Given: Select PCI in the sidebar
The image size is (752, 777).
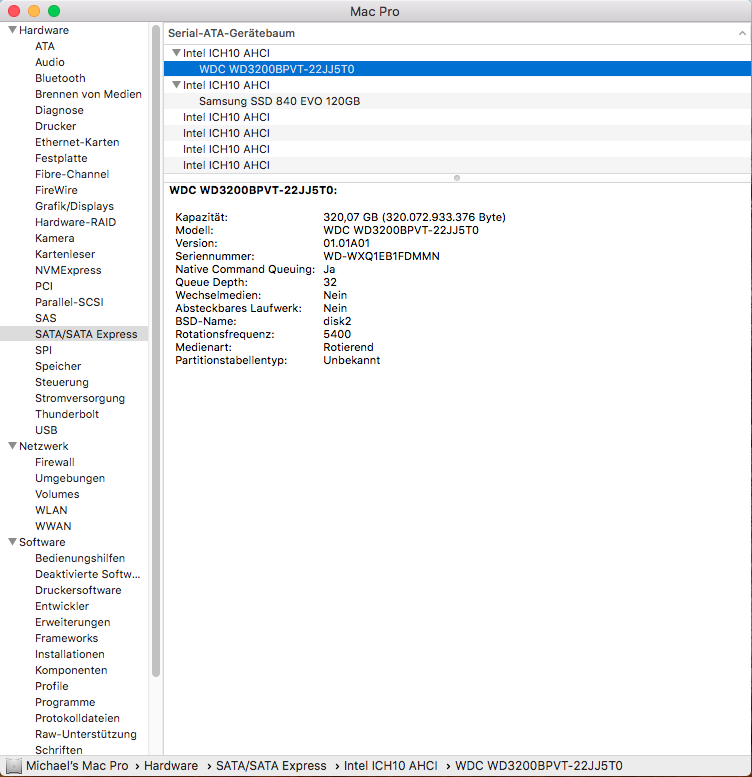Looking at the screenshot, I should pos(44,286).
